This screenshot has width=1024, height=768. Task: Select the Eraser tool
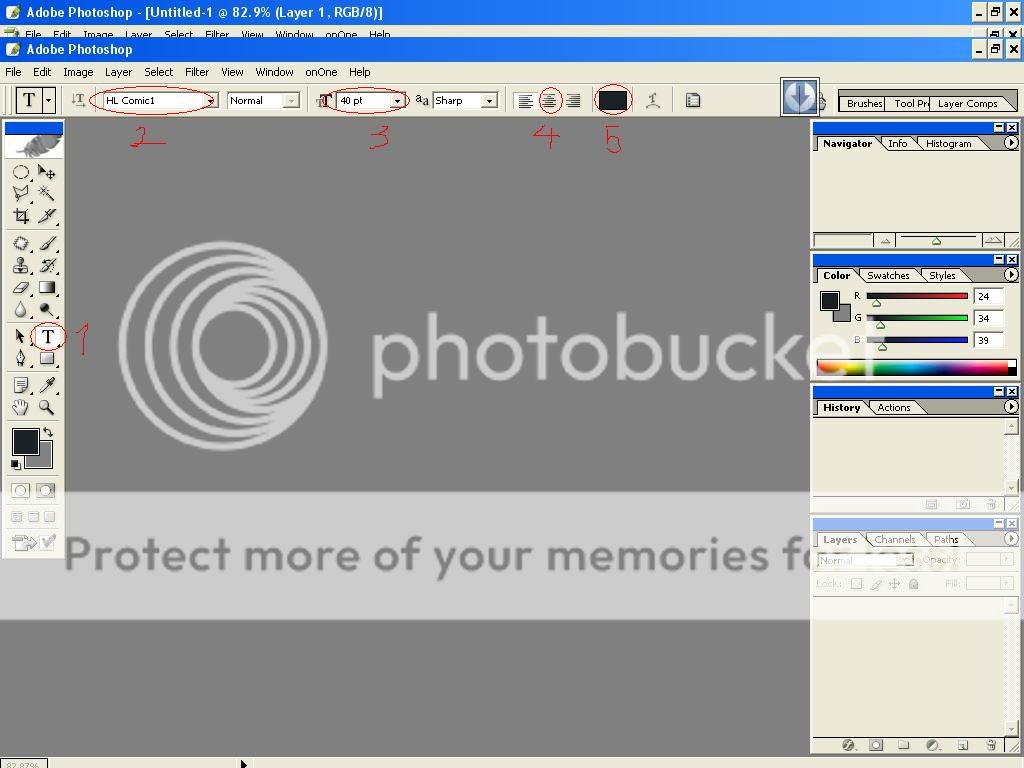(x=21, y=287)
